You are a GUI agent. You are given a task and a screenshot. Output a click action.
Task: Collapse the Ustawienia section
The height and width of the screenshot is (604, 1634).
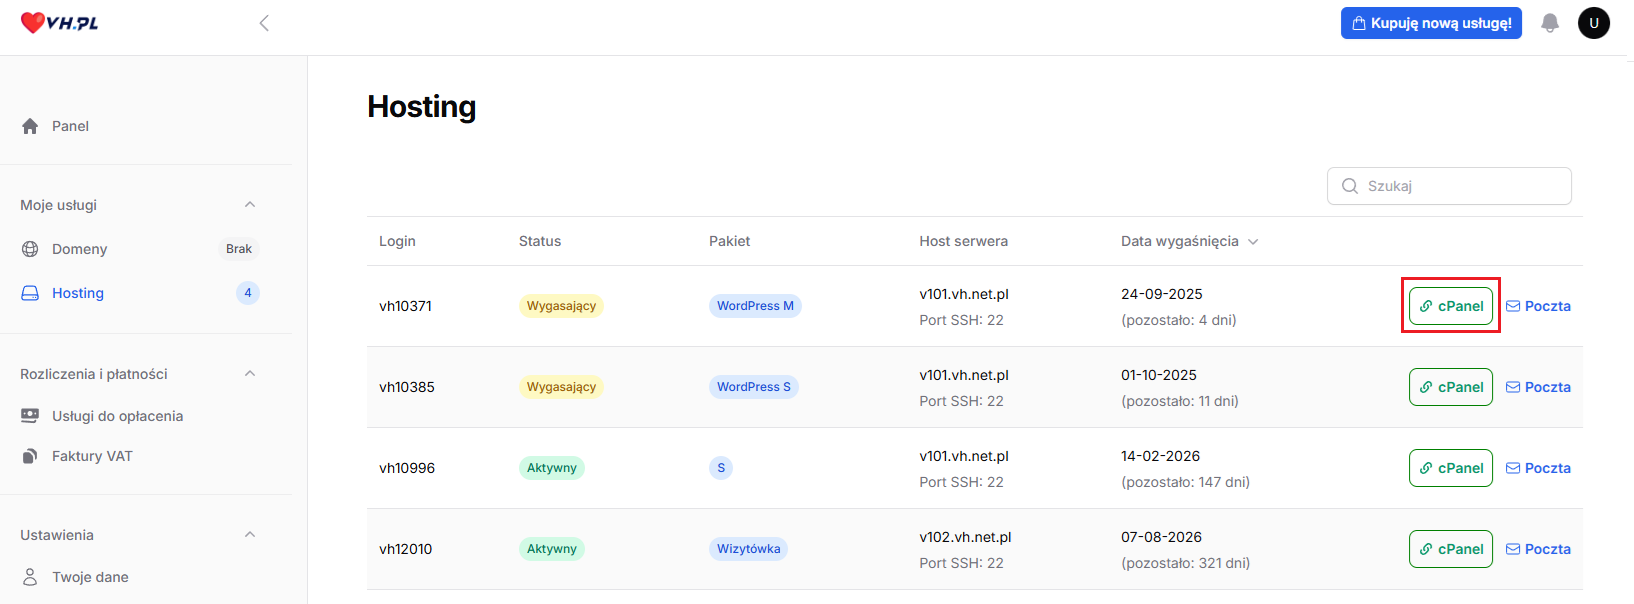[x=250, y=535]
